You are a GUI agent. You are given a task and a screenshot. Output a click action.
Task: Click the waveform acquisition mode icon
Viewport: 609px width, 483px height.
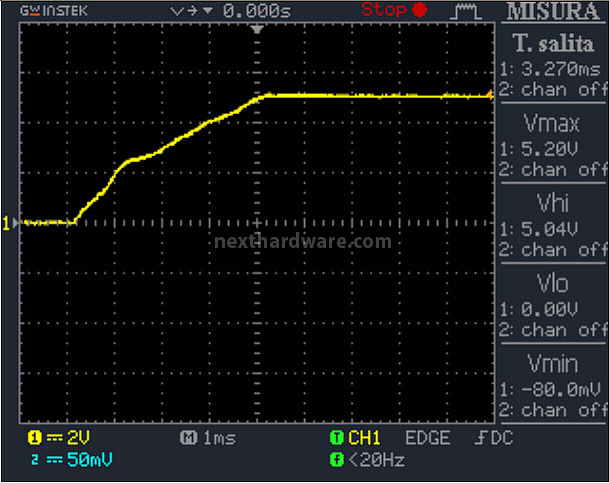click(466, 12)
